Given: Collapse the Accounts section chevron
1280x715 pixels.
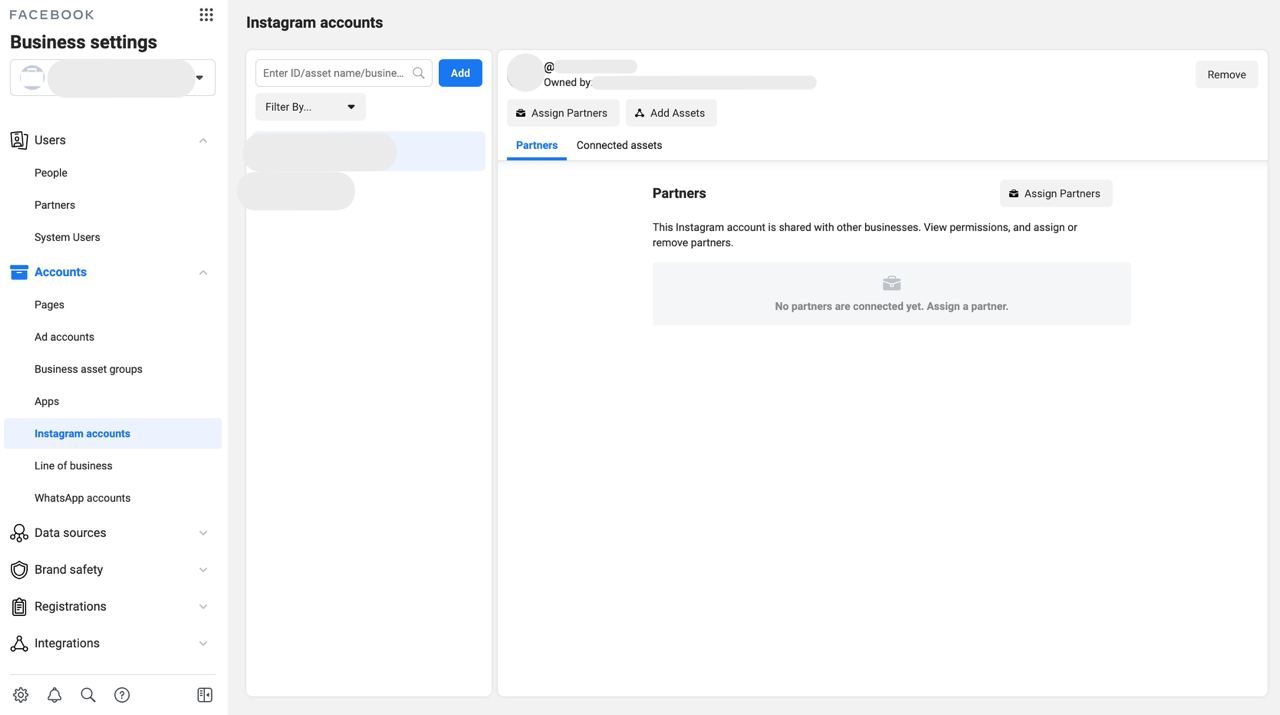Looking at the screenshot, I should pyautogui.click(x=203, y=273).
